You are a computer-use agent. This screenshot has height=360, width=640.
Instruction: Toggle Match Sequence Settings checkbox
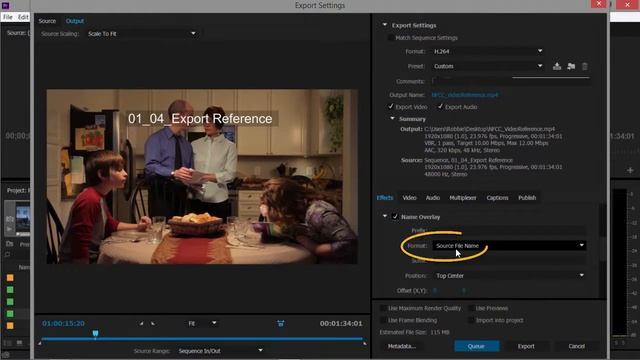click(391, 38)
